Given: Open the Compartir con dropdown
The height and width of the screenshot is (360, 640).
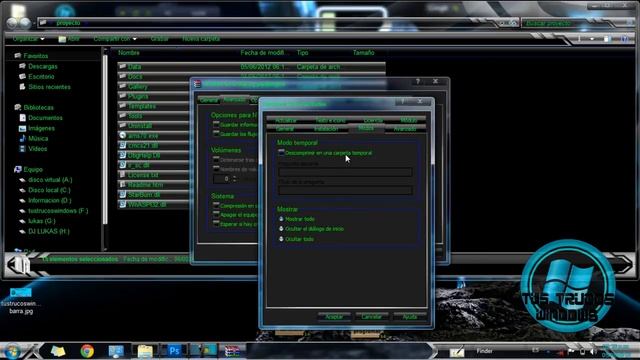Looking at the screenshot, I should coord(115,39).
